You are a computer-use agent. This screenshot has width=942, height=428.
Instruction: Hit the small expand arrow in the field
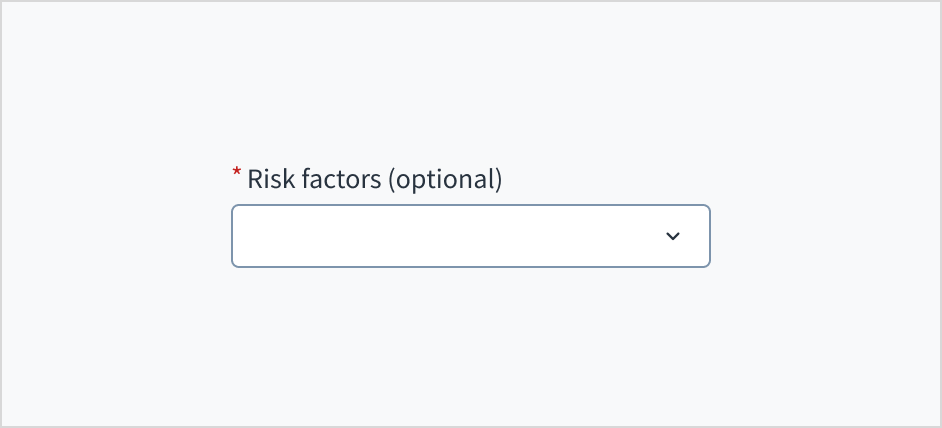click(x=673, y=236)
